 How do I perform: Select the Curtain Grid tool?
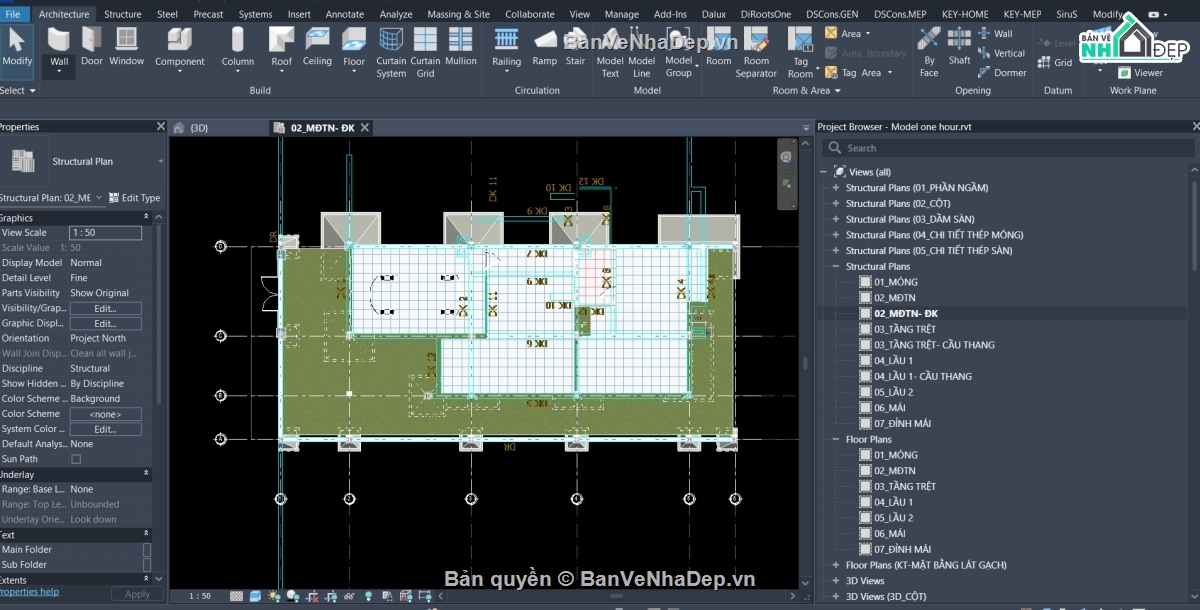pyautogui.click(x=425, y=52)
